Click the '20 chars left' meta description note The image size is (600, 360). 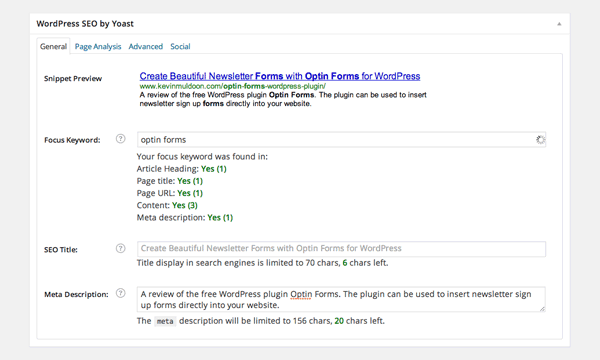[x=359, y=321]
